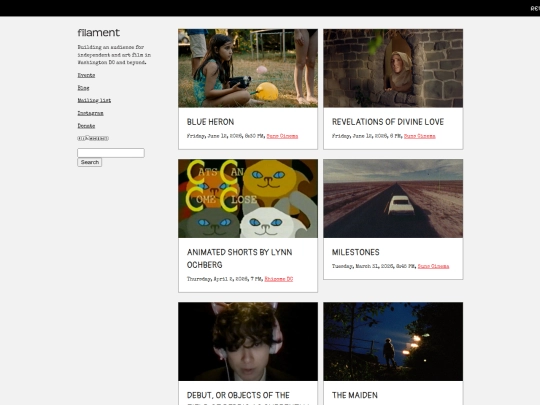540x405 pixels.
Task: Focus the sidebar search input field
Action: click(x=111, y=153)
